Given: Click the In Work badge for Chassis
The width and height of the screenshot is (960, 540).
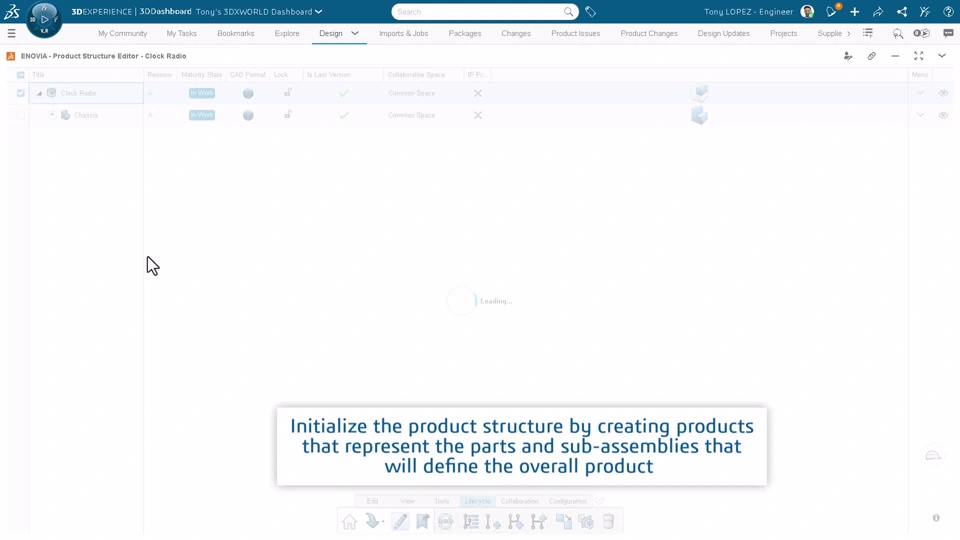Looking at the screenshot, I should tap(201, 115).
